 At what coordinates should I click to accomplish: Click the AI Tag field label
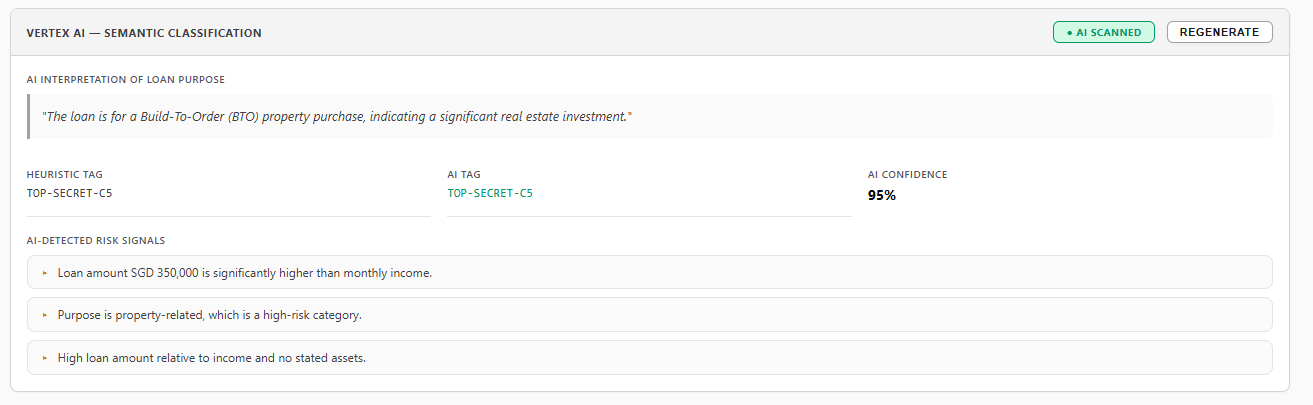tap(463, 174)
